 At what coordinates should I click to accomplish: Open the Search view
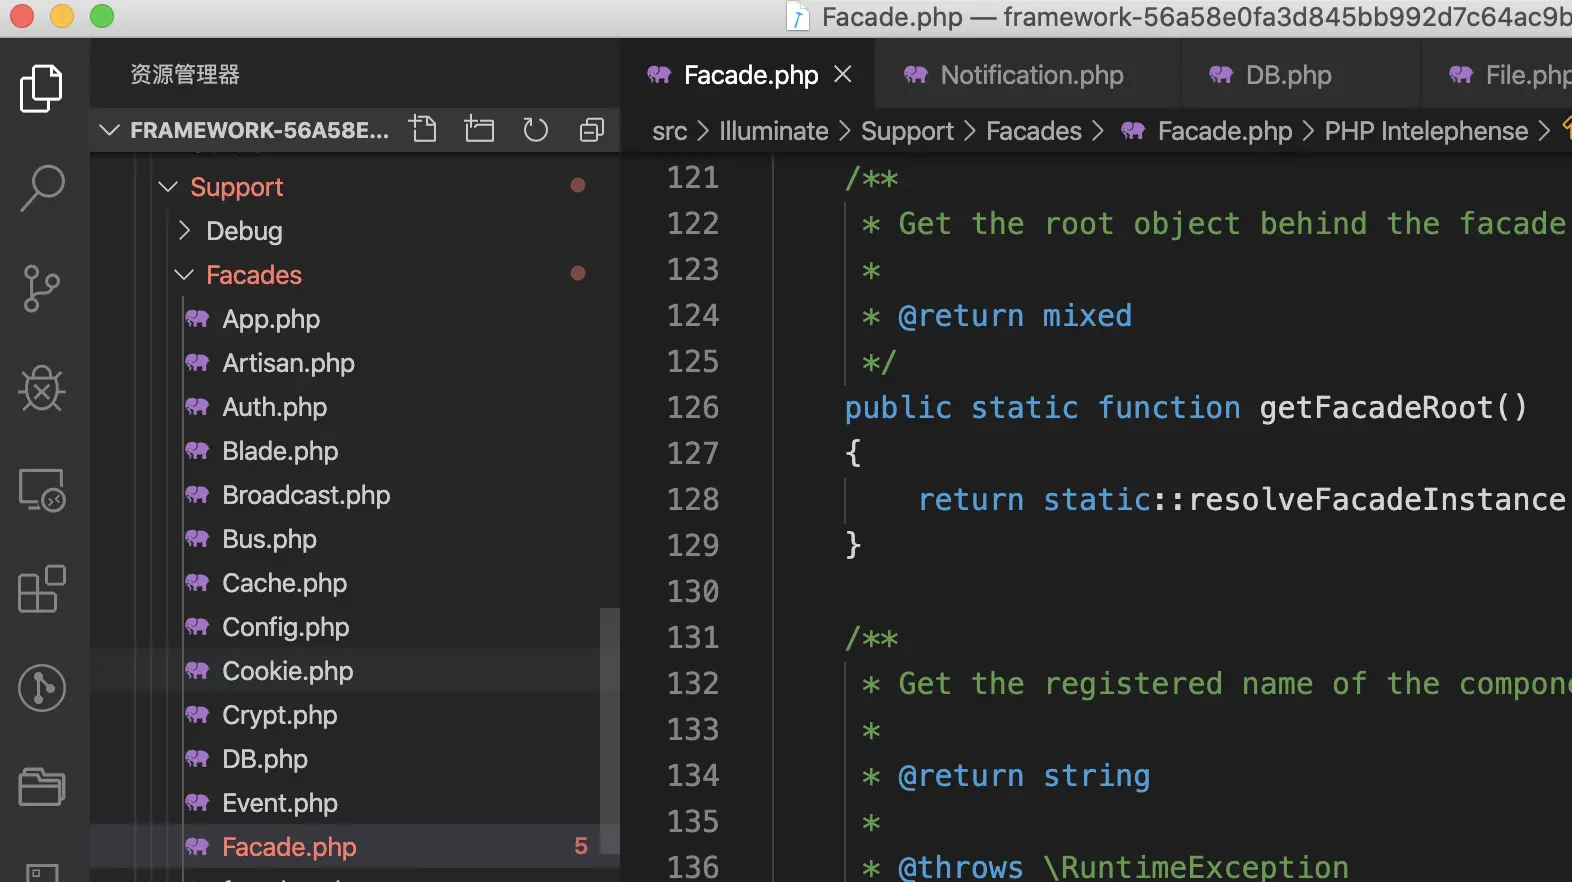tap(42, 188)
